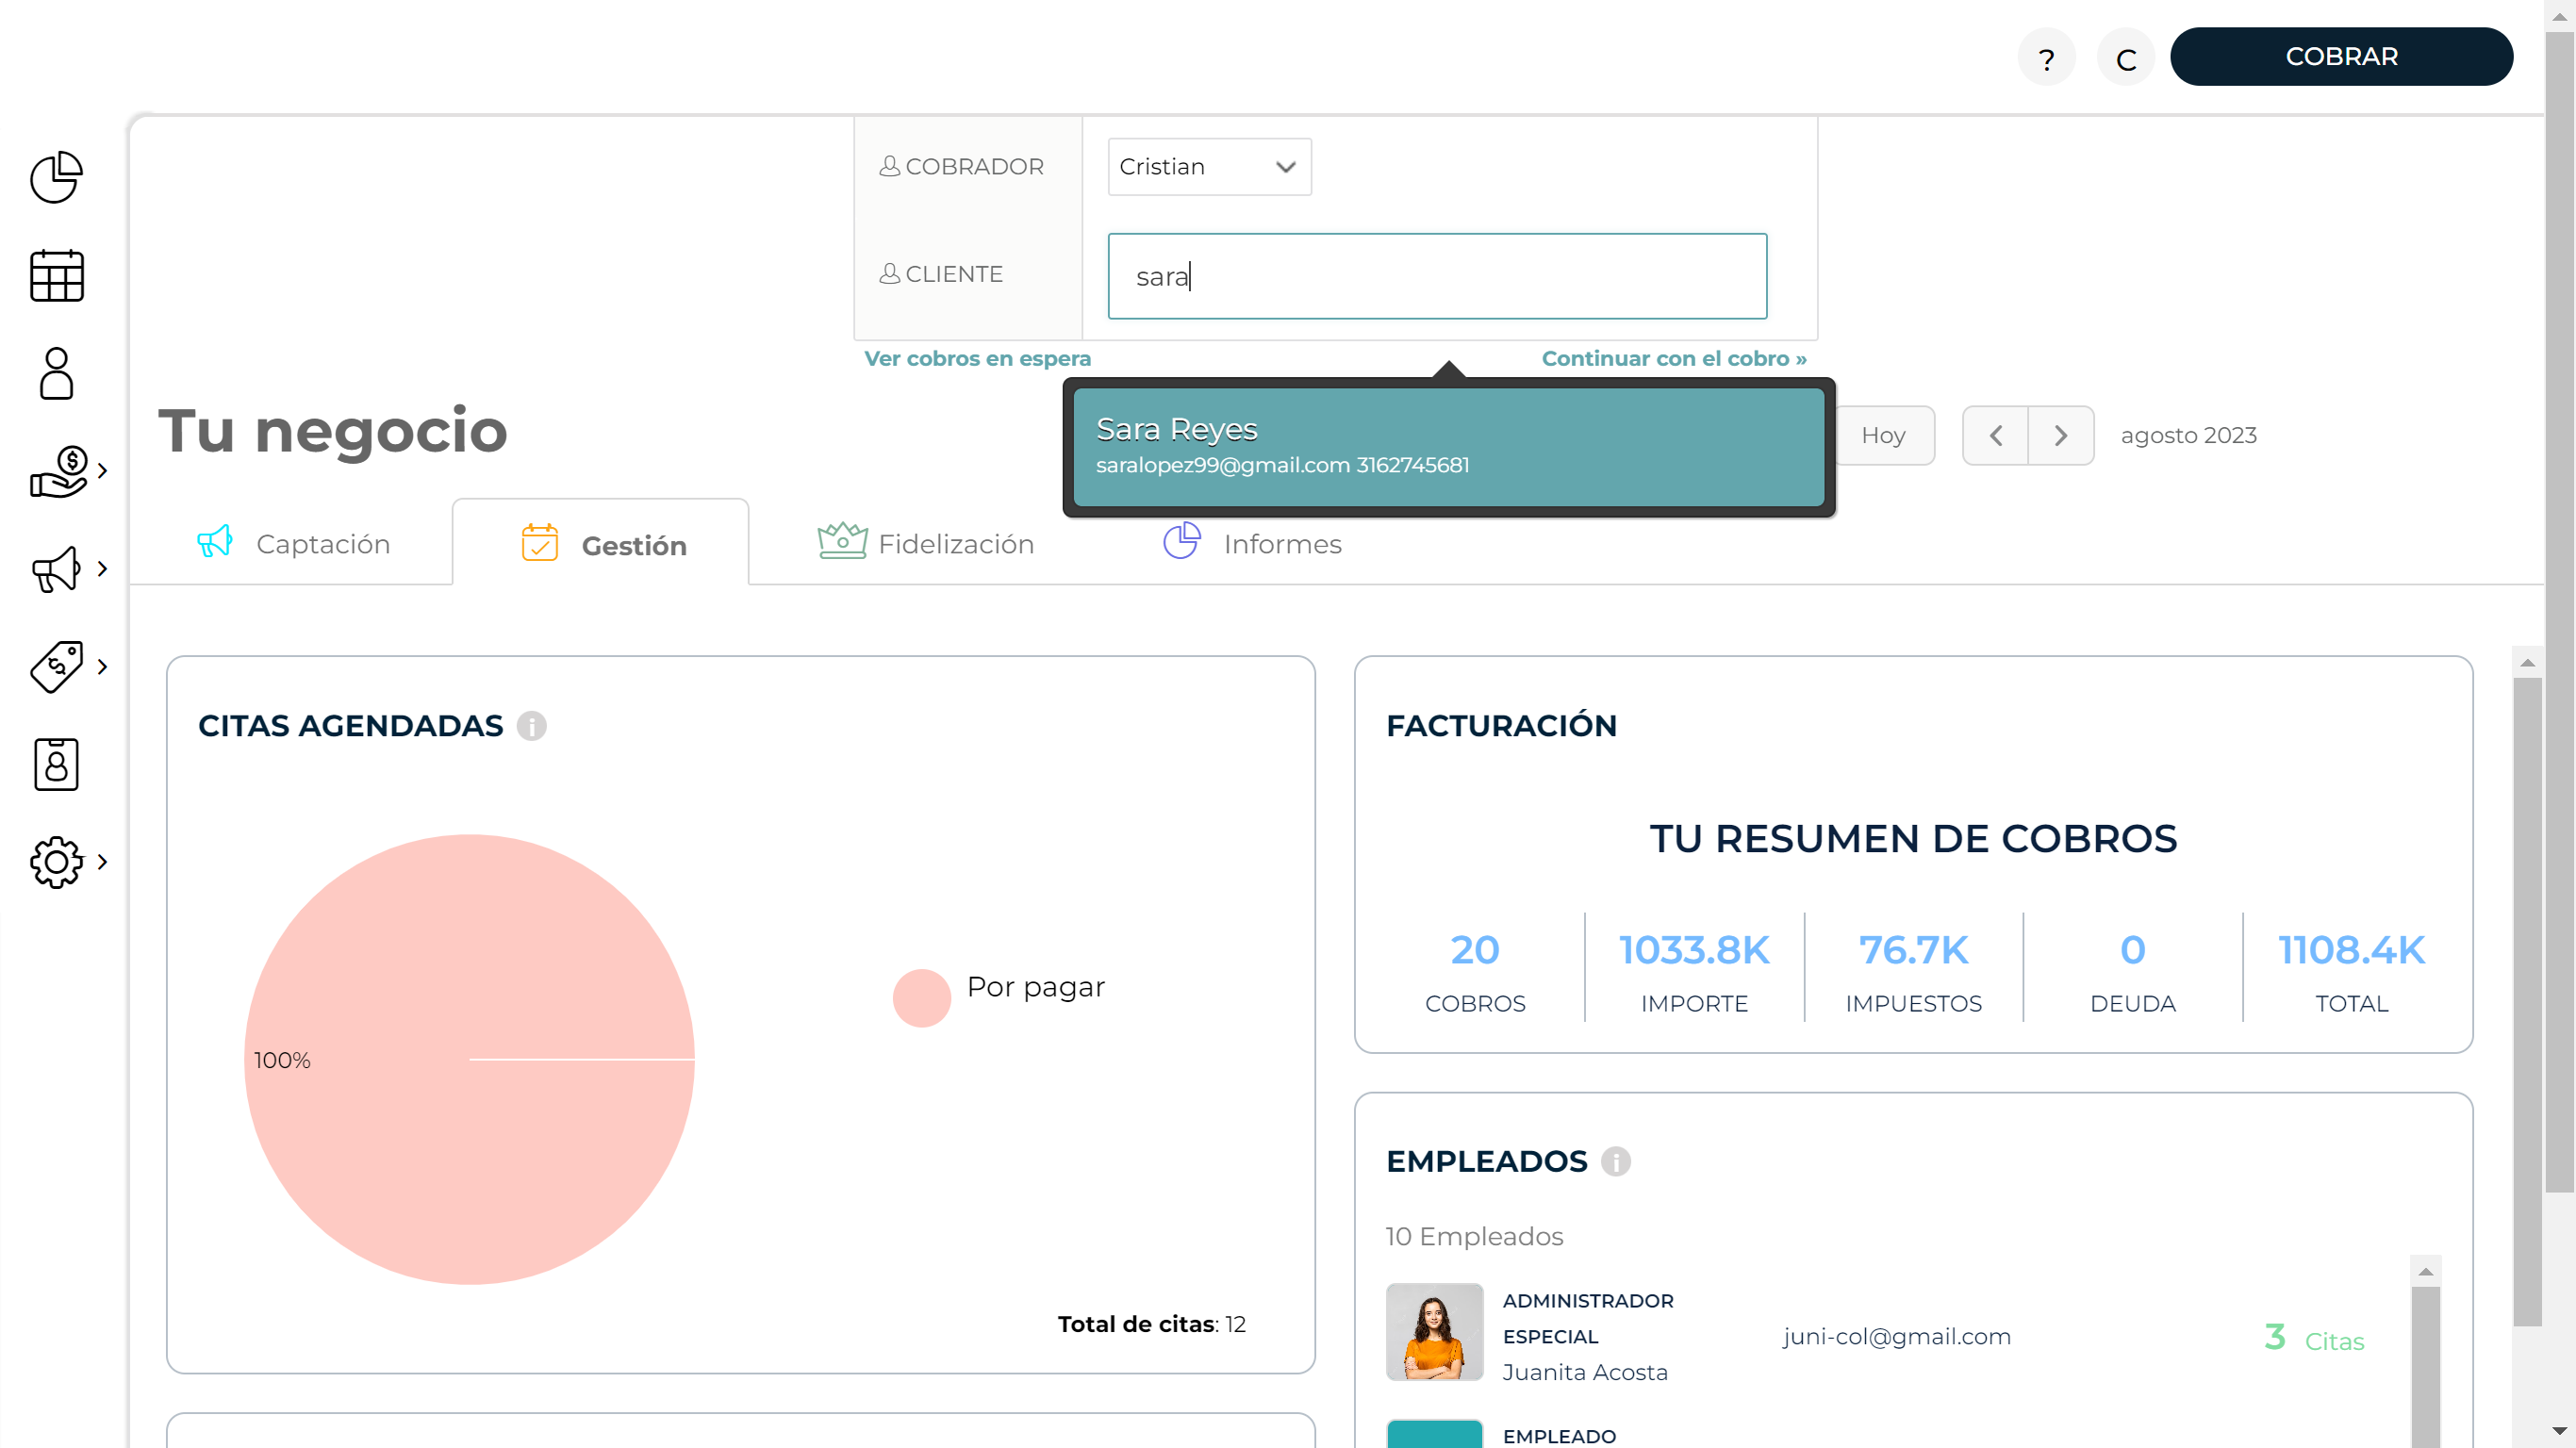Open the price tag sidebar icon
Viewport: 2576px width, 1448px height.
[56, 667]
